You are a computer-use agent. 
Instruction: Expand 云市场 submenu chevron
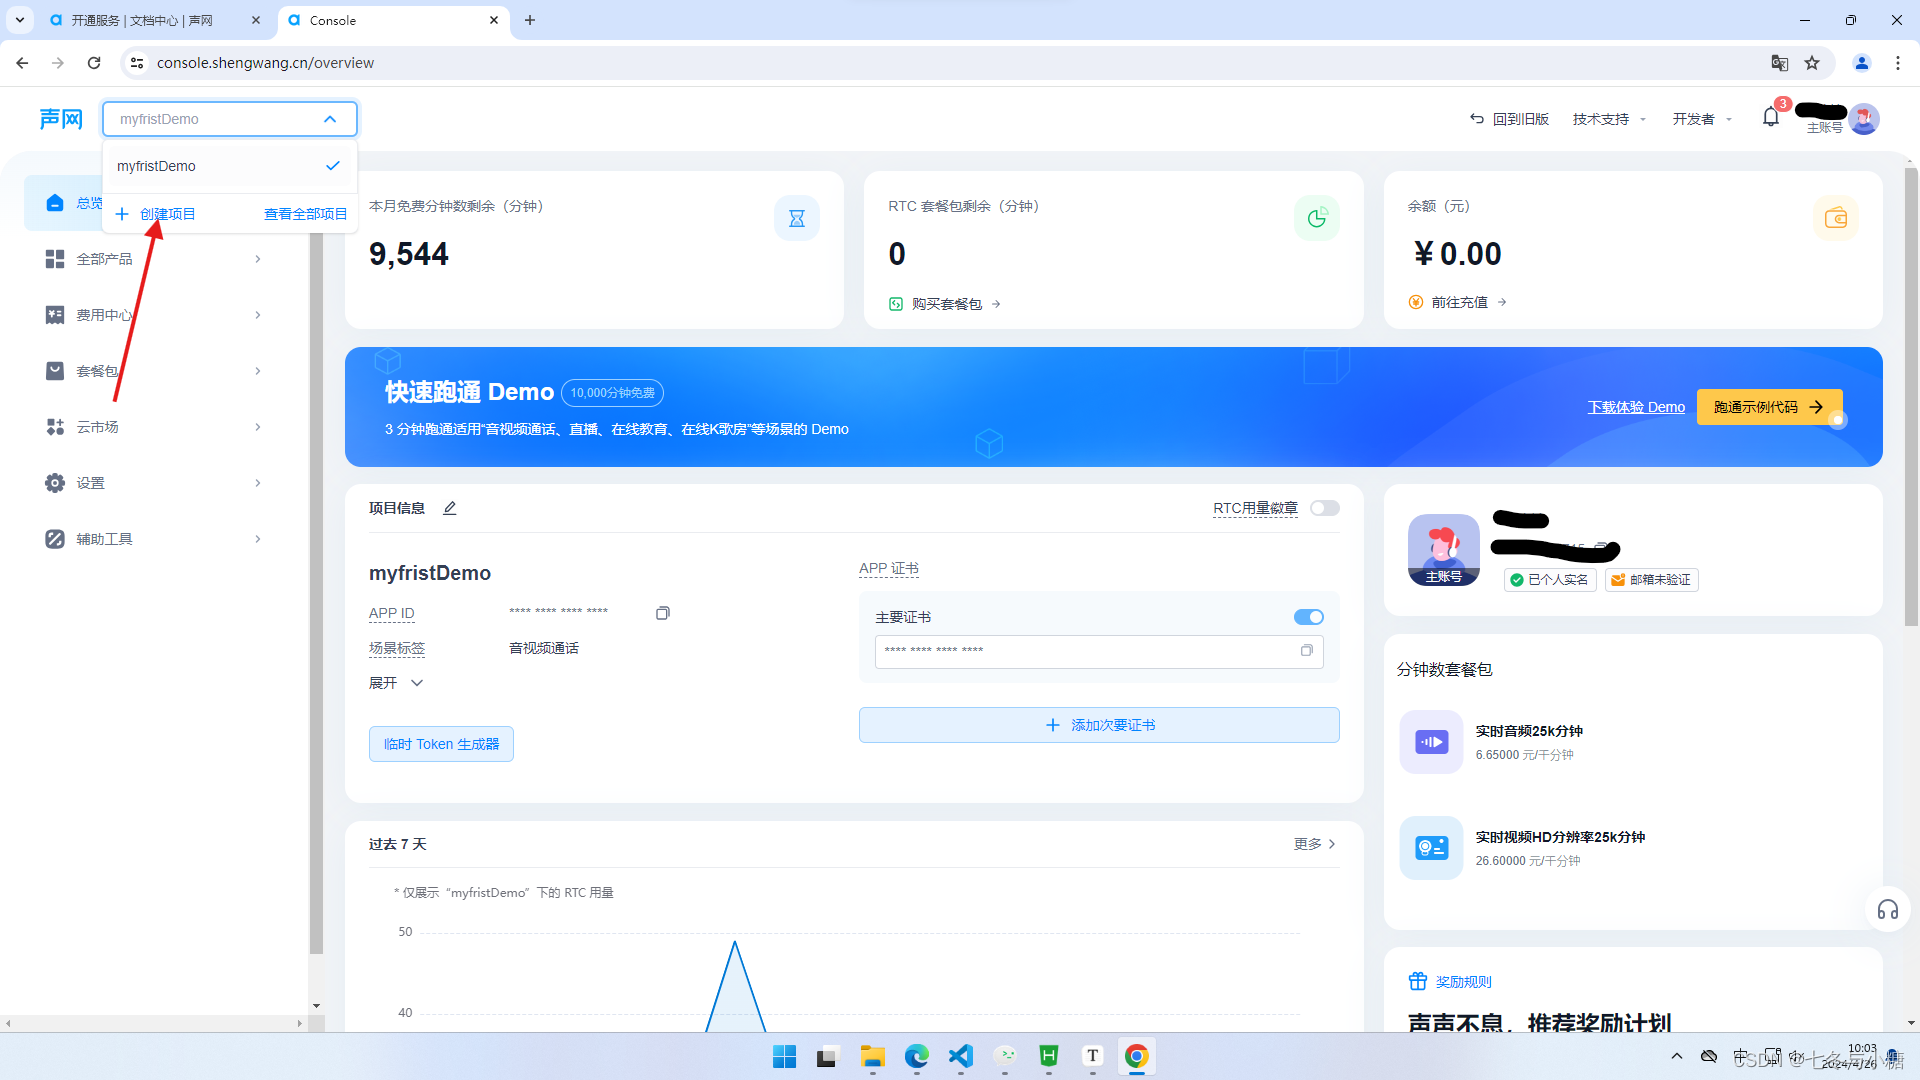click(x=258, y=427)
